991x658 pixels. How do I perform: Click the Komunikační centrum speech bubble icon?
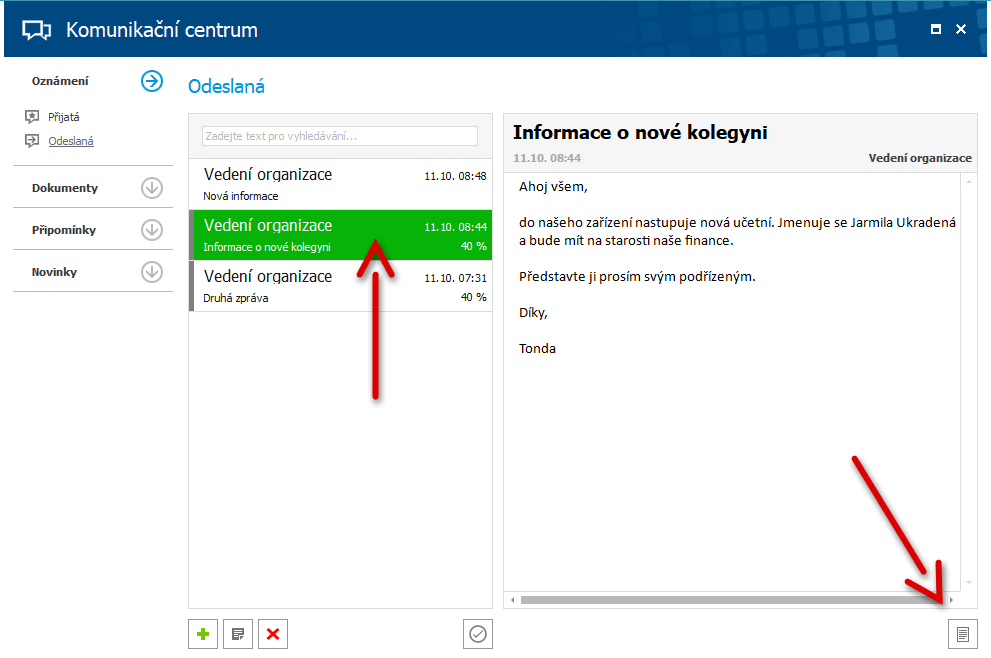click(37, 30)
